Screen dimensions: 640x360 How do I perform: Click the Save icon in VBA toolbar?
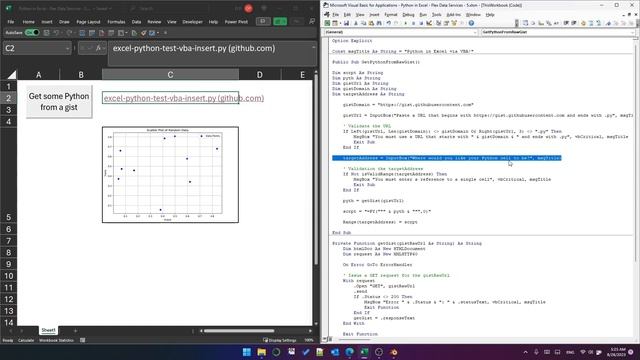[x=346, y=23]
